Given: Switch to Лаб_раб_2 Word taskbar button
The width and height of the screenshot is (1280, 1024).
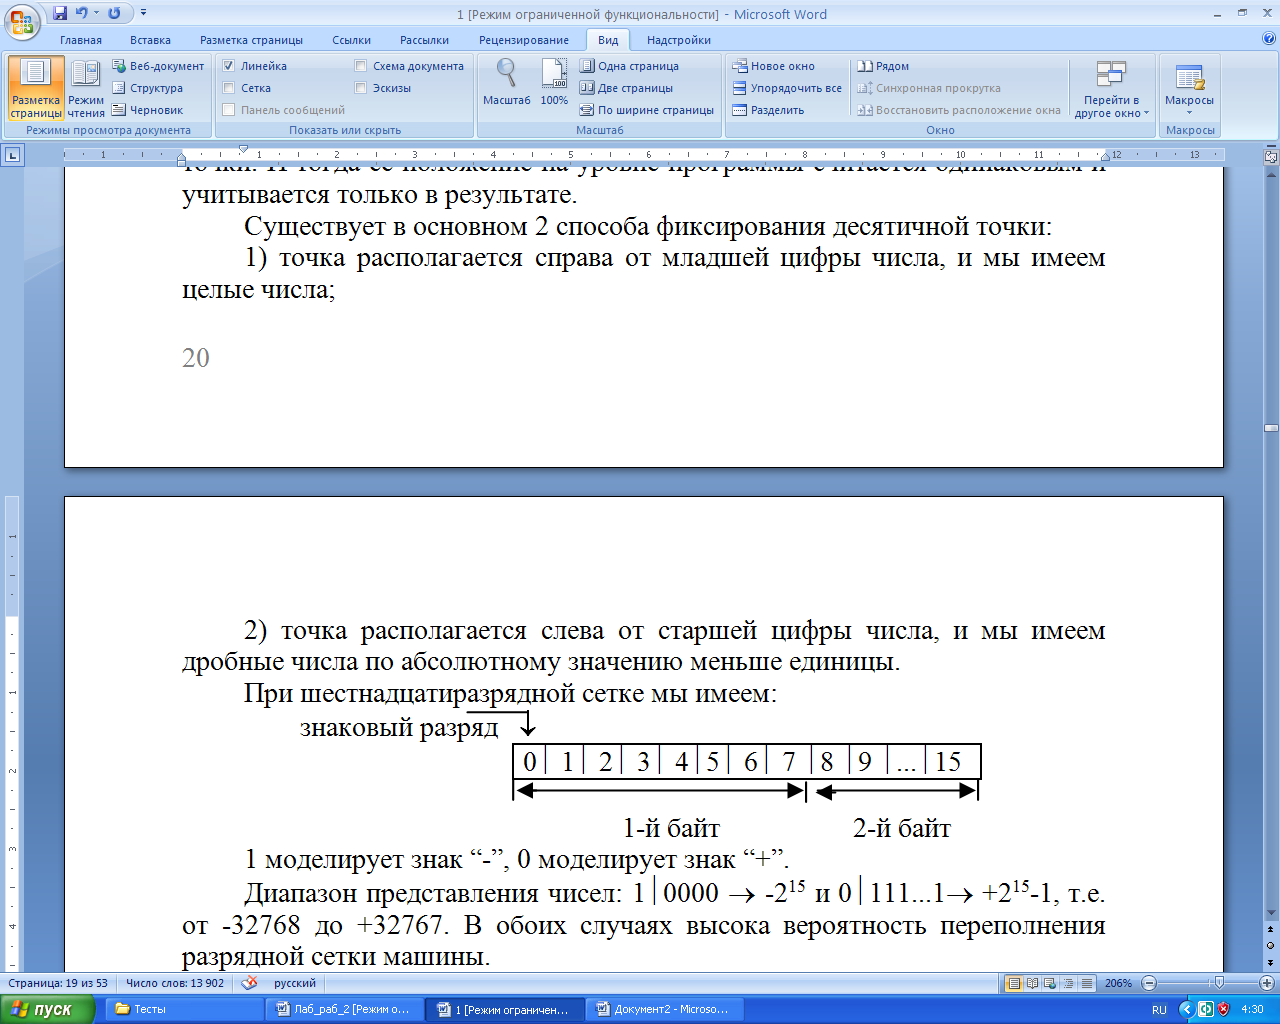Looking at the screenshot, I should [344, 1009].
